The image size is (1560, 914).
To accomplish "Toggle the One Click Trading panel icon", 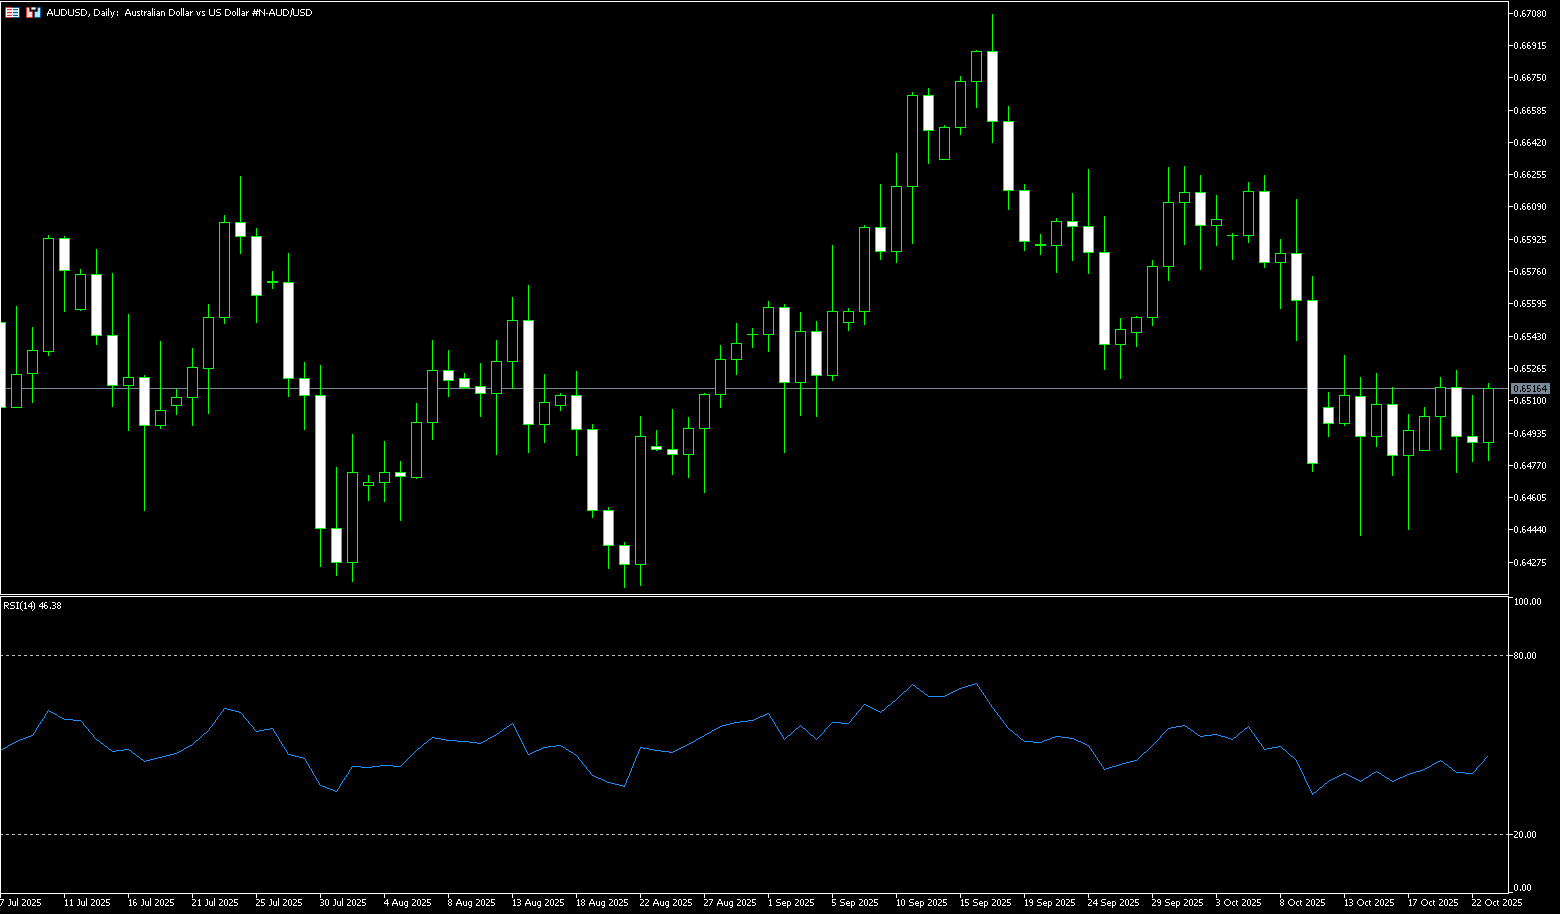I will pos(33,13).
